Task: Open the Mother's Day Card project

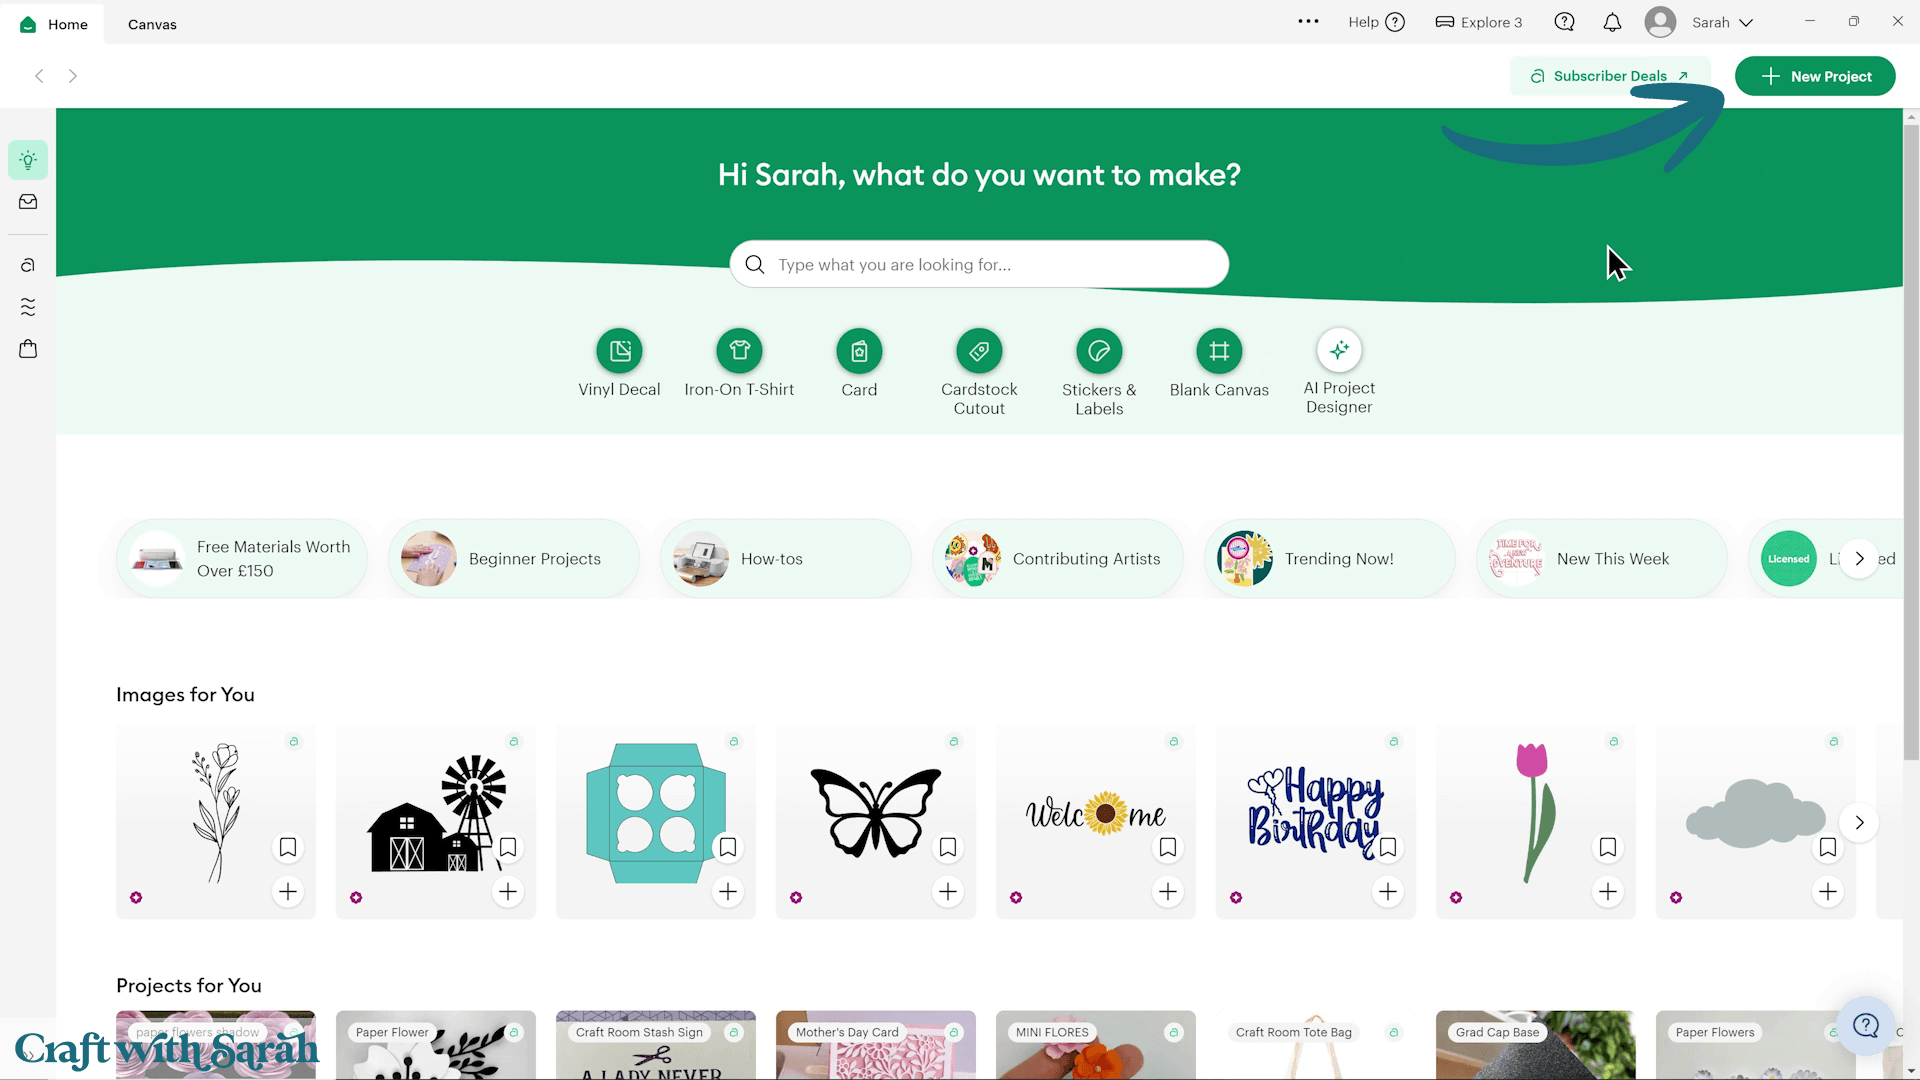Action: (876, 1045)
